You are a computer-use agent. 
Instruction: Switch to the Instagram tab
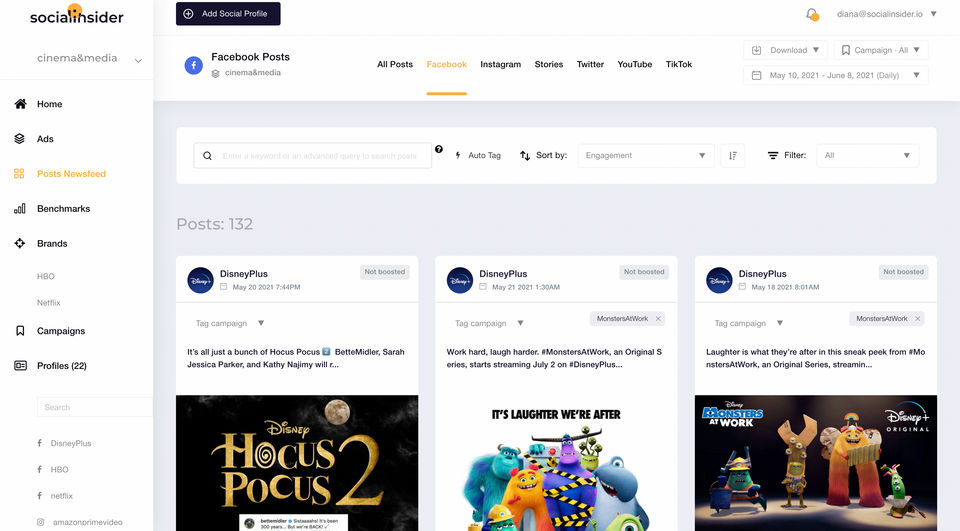coord(500,64)
